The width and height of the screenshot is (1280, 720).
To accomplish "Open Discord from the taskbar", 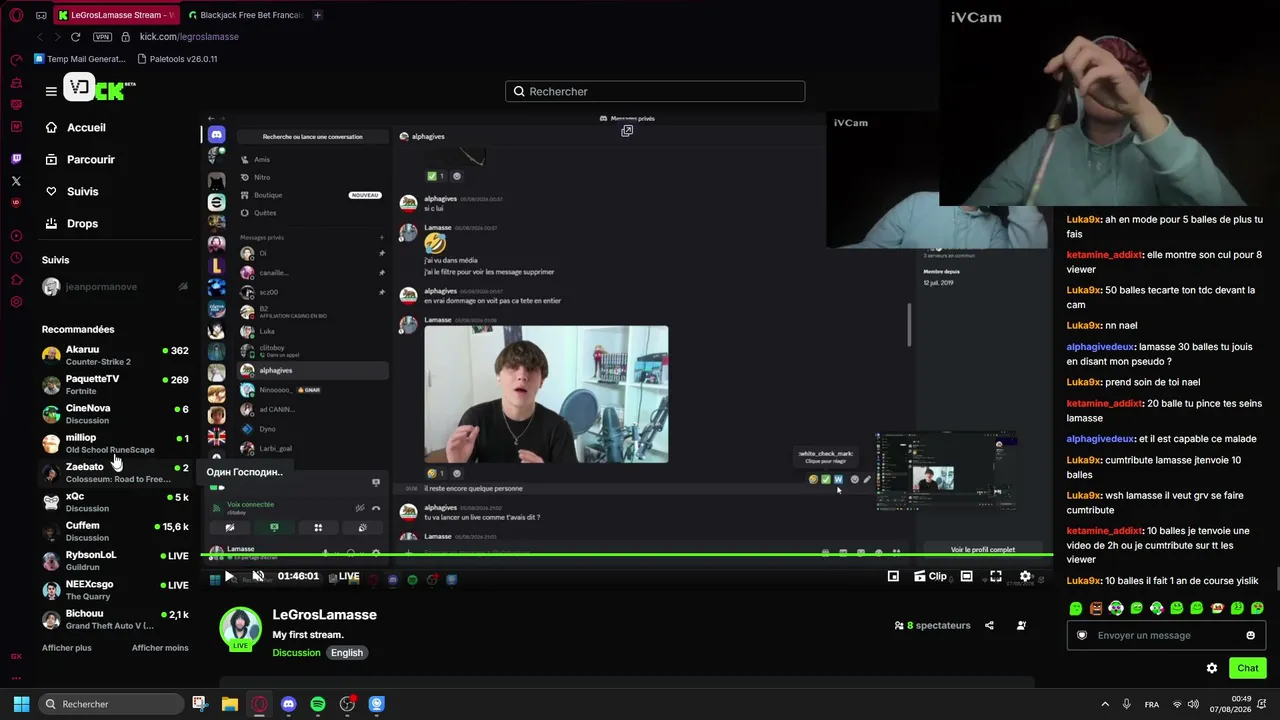I will pos(289,704).
